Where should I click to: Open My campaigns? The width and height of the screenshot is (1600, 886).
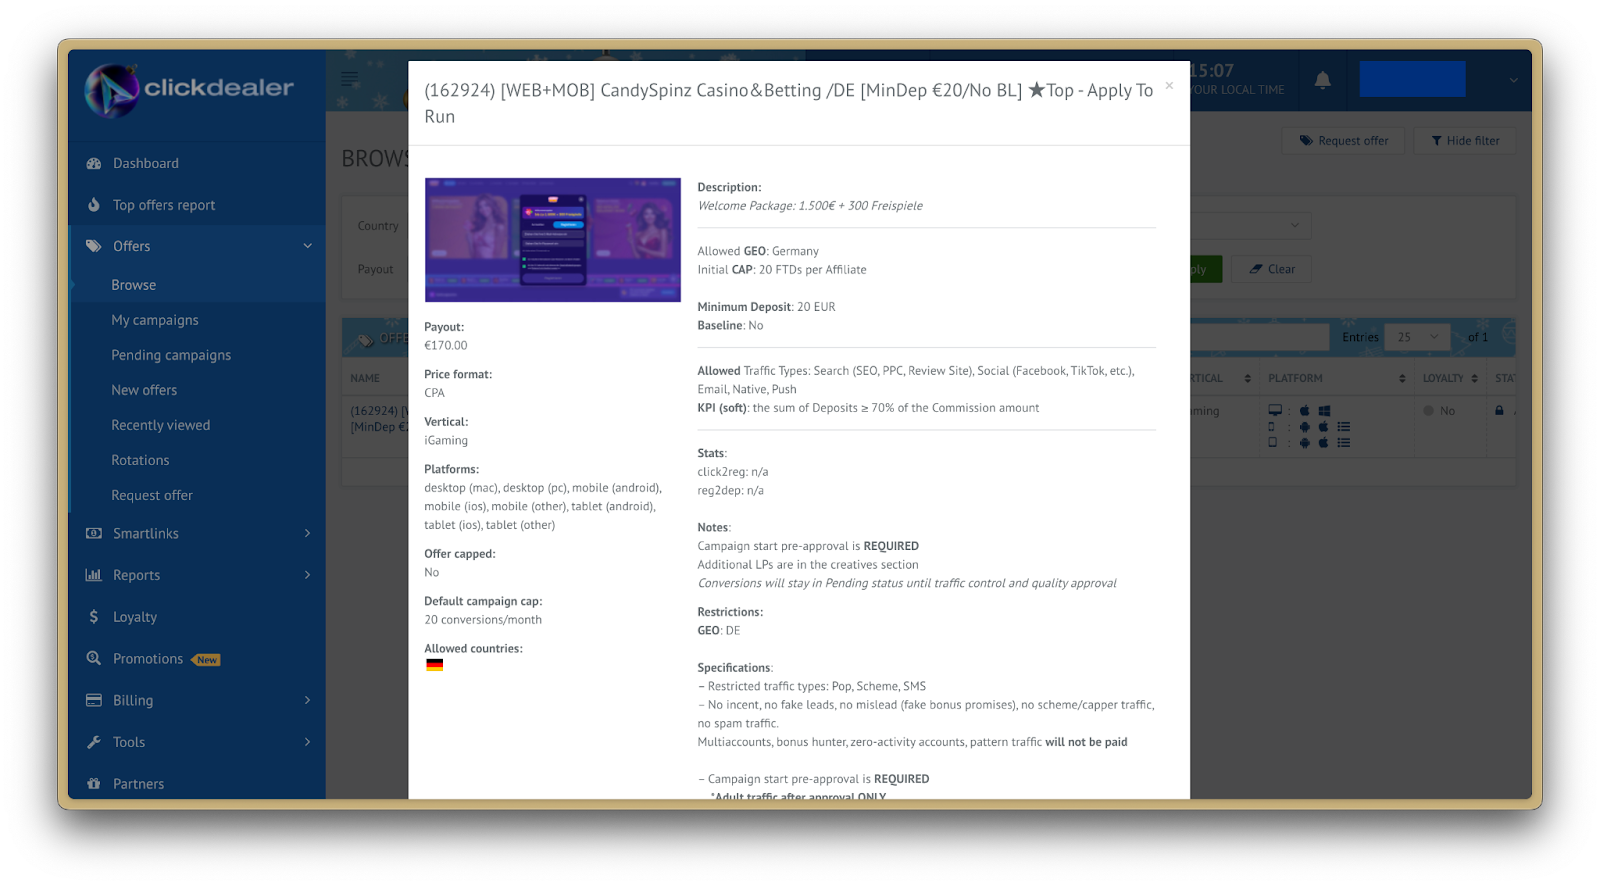(155, 320)
